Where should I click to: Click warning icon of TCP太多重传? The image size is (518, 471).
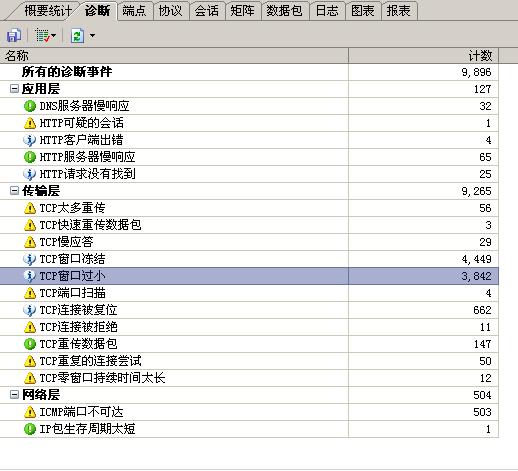(30, 208)
